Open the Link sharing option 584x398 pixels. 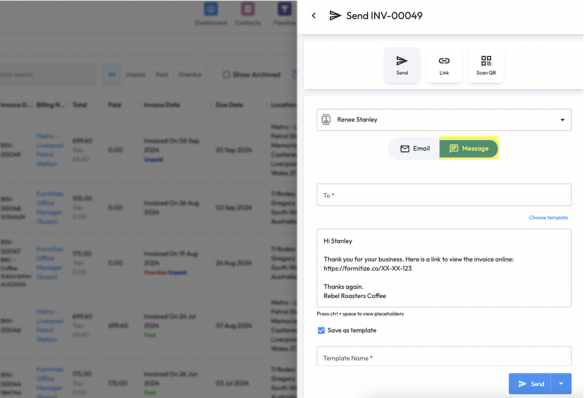coord(444,65)
